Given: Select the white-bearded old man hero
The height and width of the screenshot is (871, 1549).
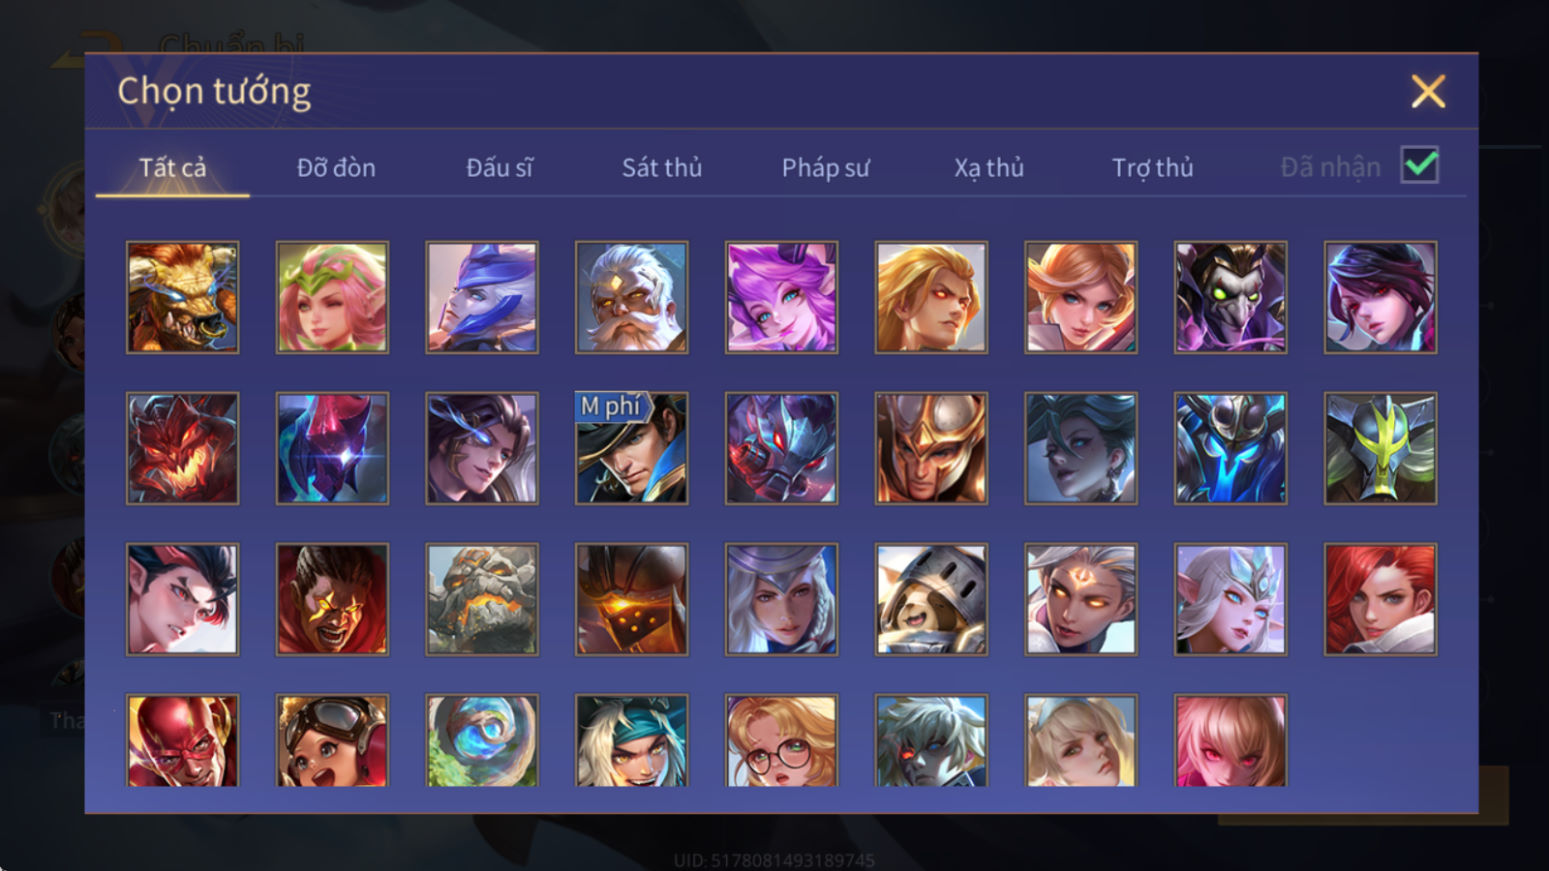Looking at the screenshot, I should tap(631, 297).
